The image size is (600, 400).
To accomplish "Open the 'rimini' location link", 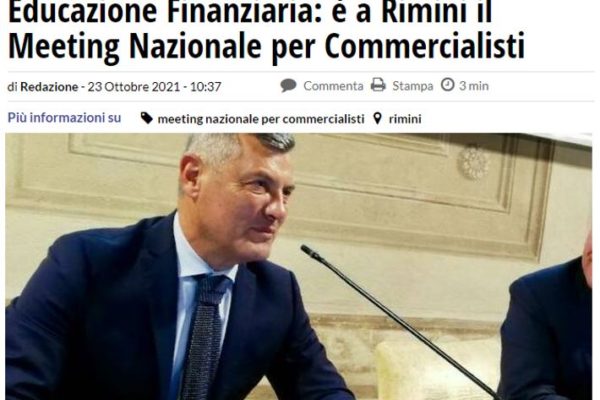I will [405, 119].
